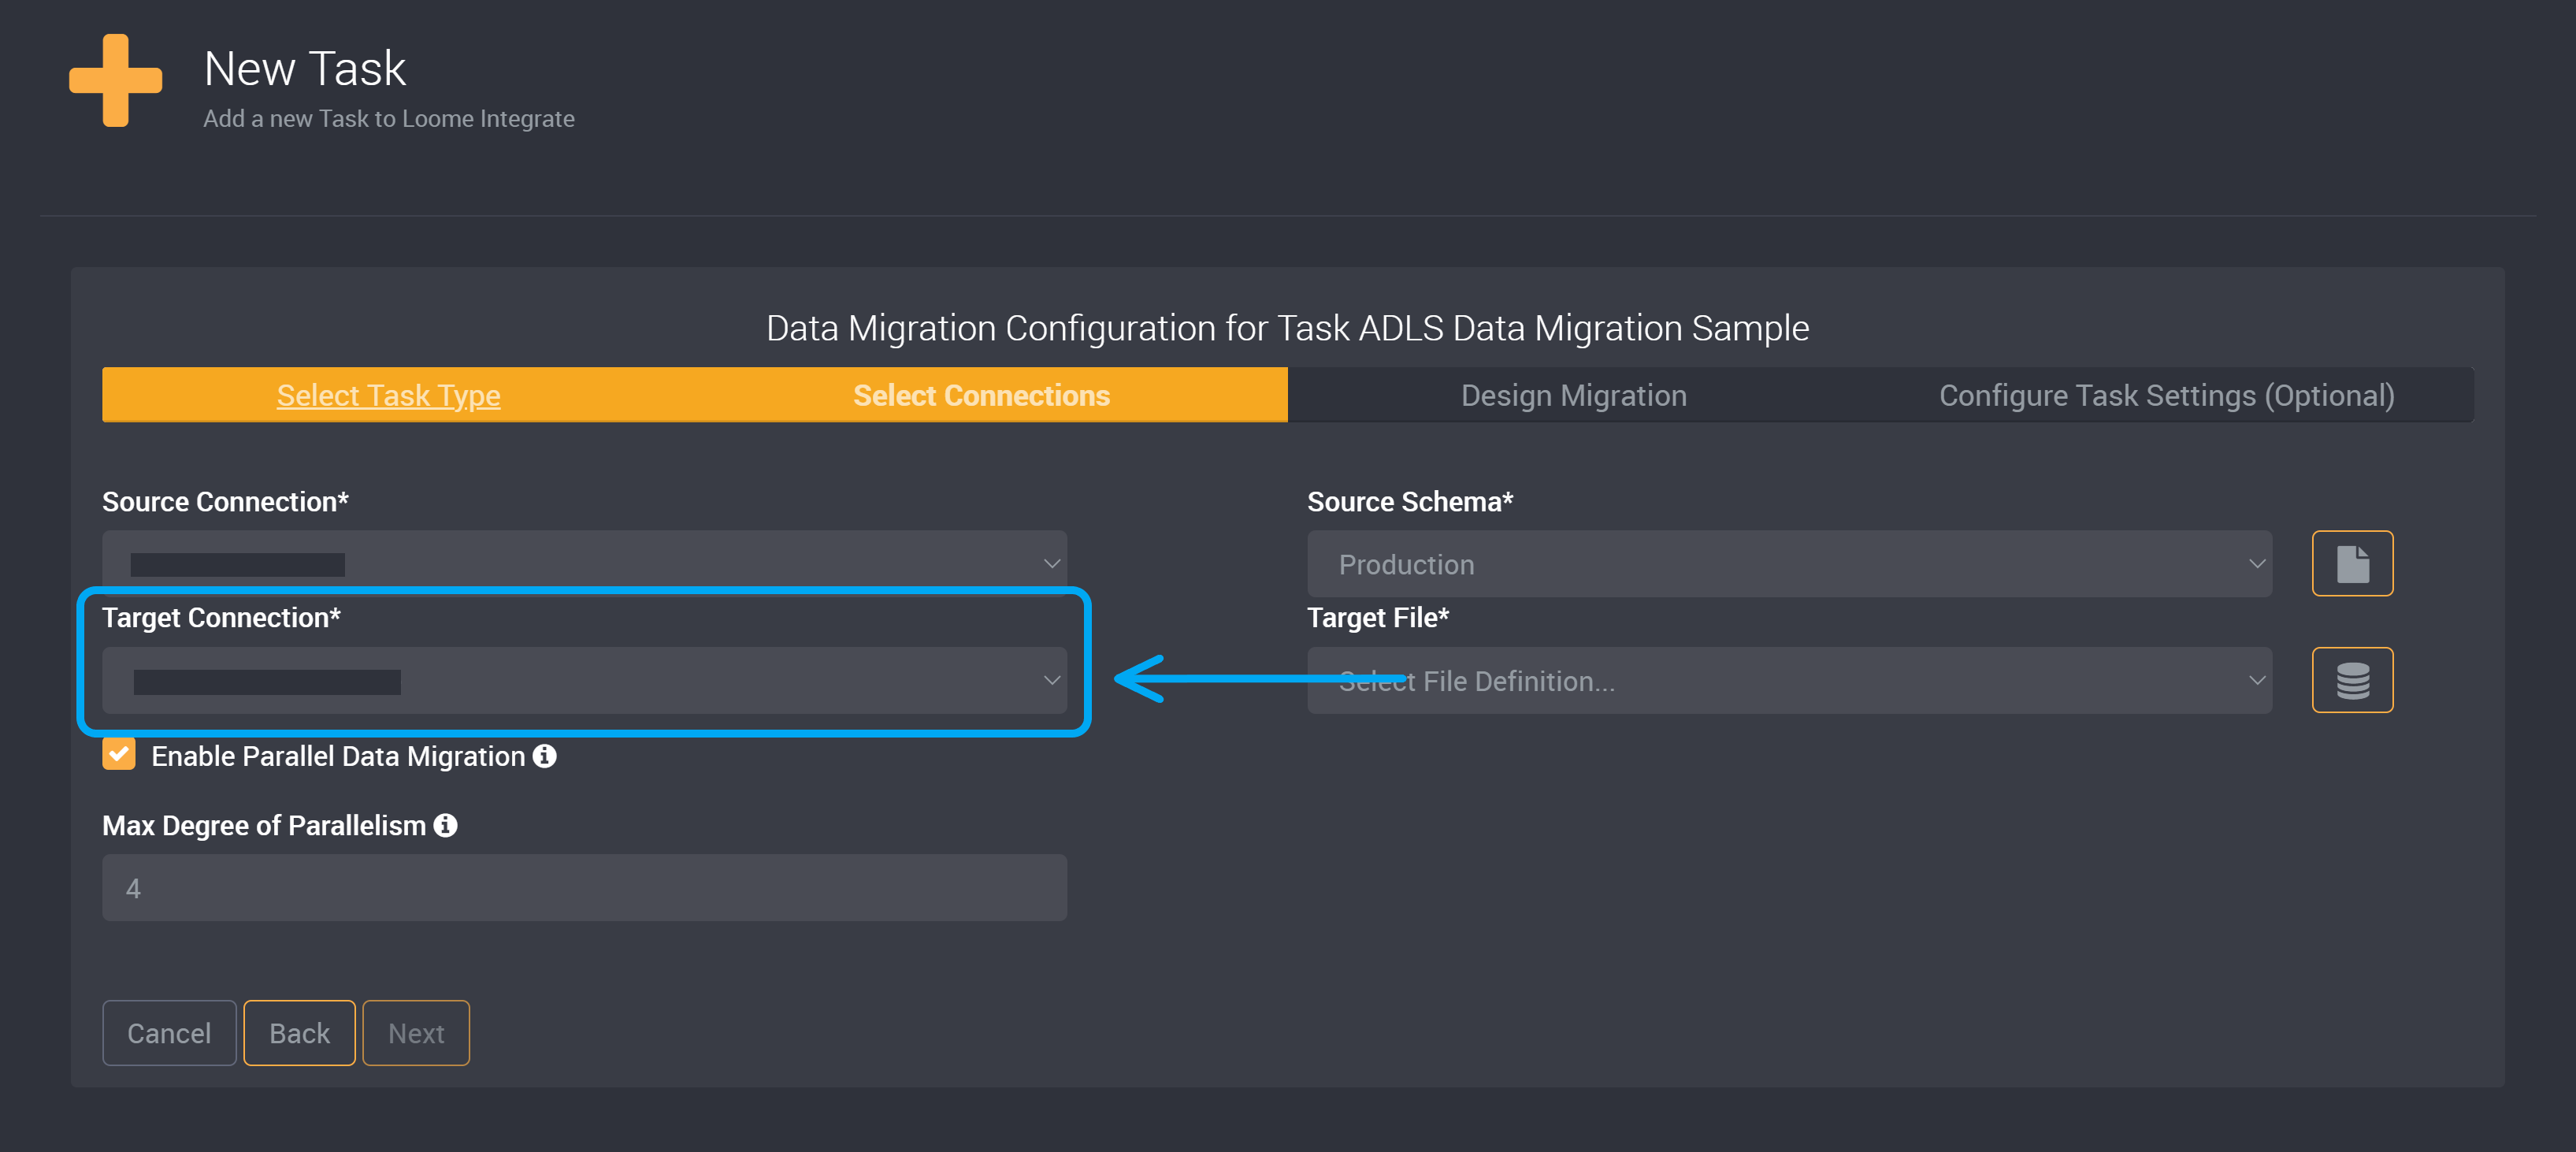This screenshot has width=2576, height=1152.
Task: Click the Back button
Action: tap(299, 1033)
